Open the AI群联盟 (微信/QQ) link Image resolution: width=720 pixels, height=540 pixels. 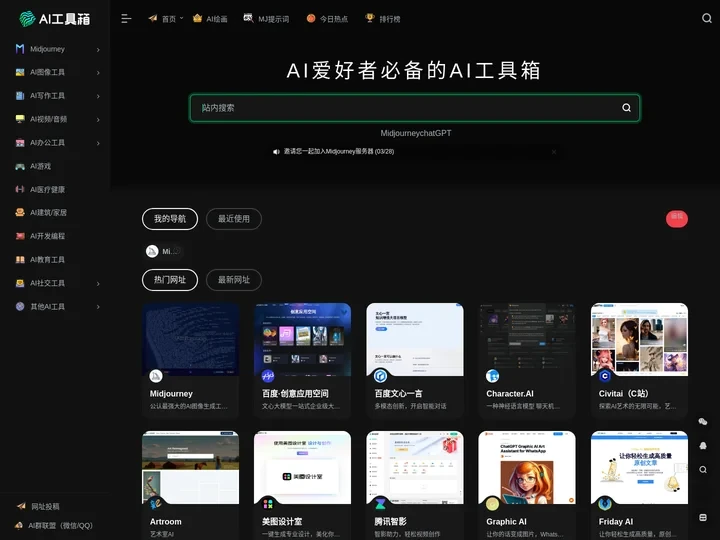pyautogui.click(x=60, y=525)
